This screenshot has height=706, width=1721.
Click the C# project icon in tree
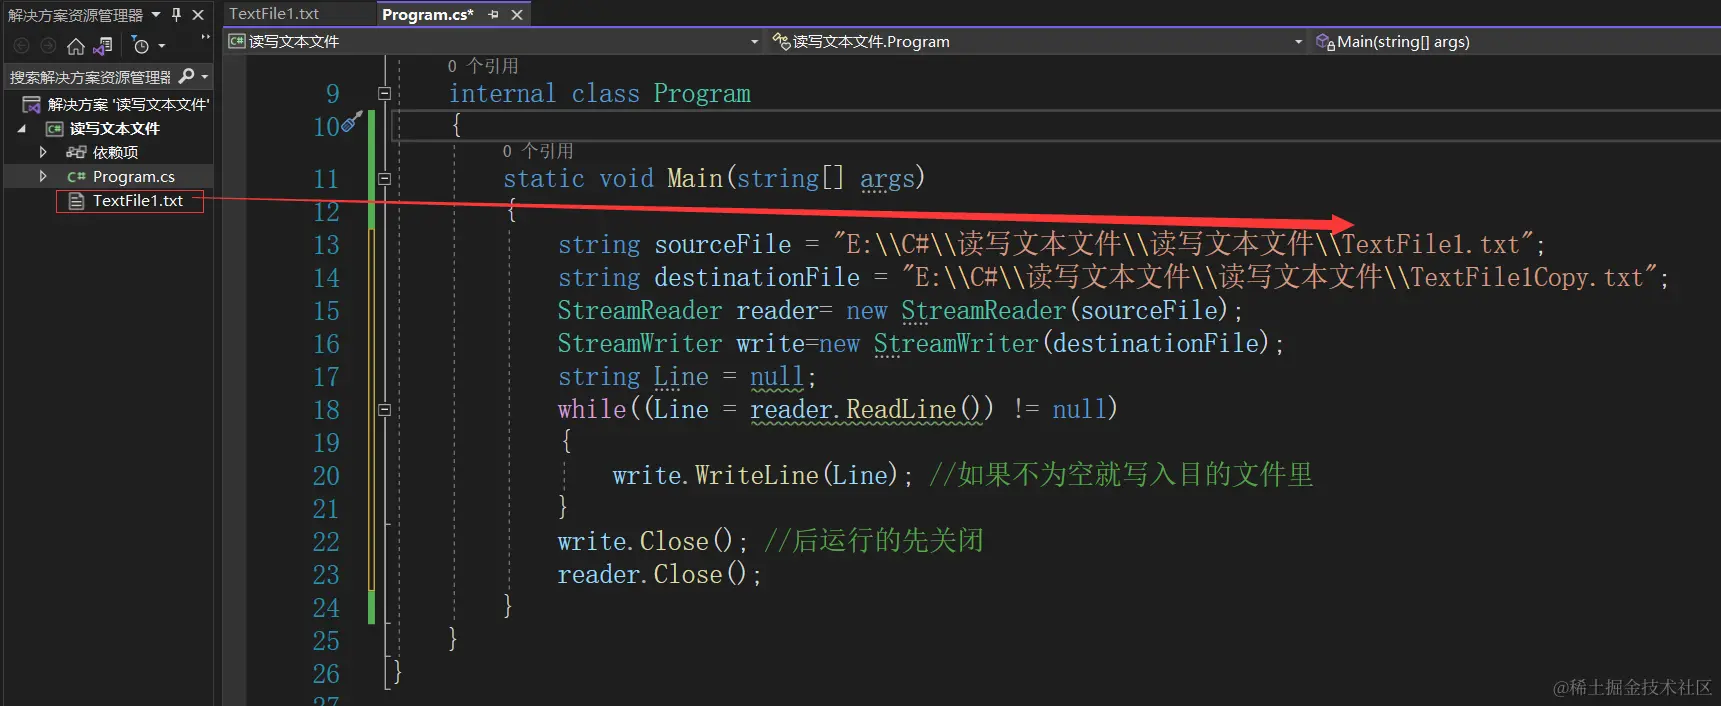tap(55, 129)
